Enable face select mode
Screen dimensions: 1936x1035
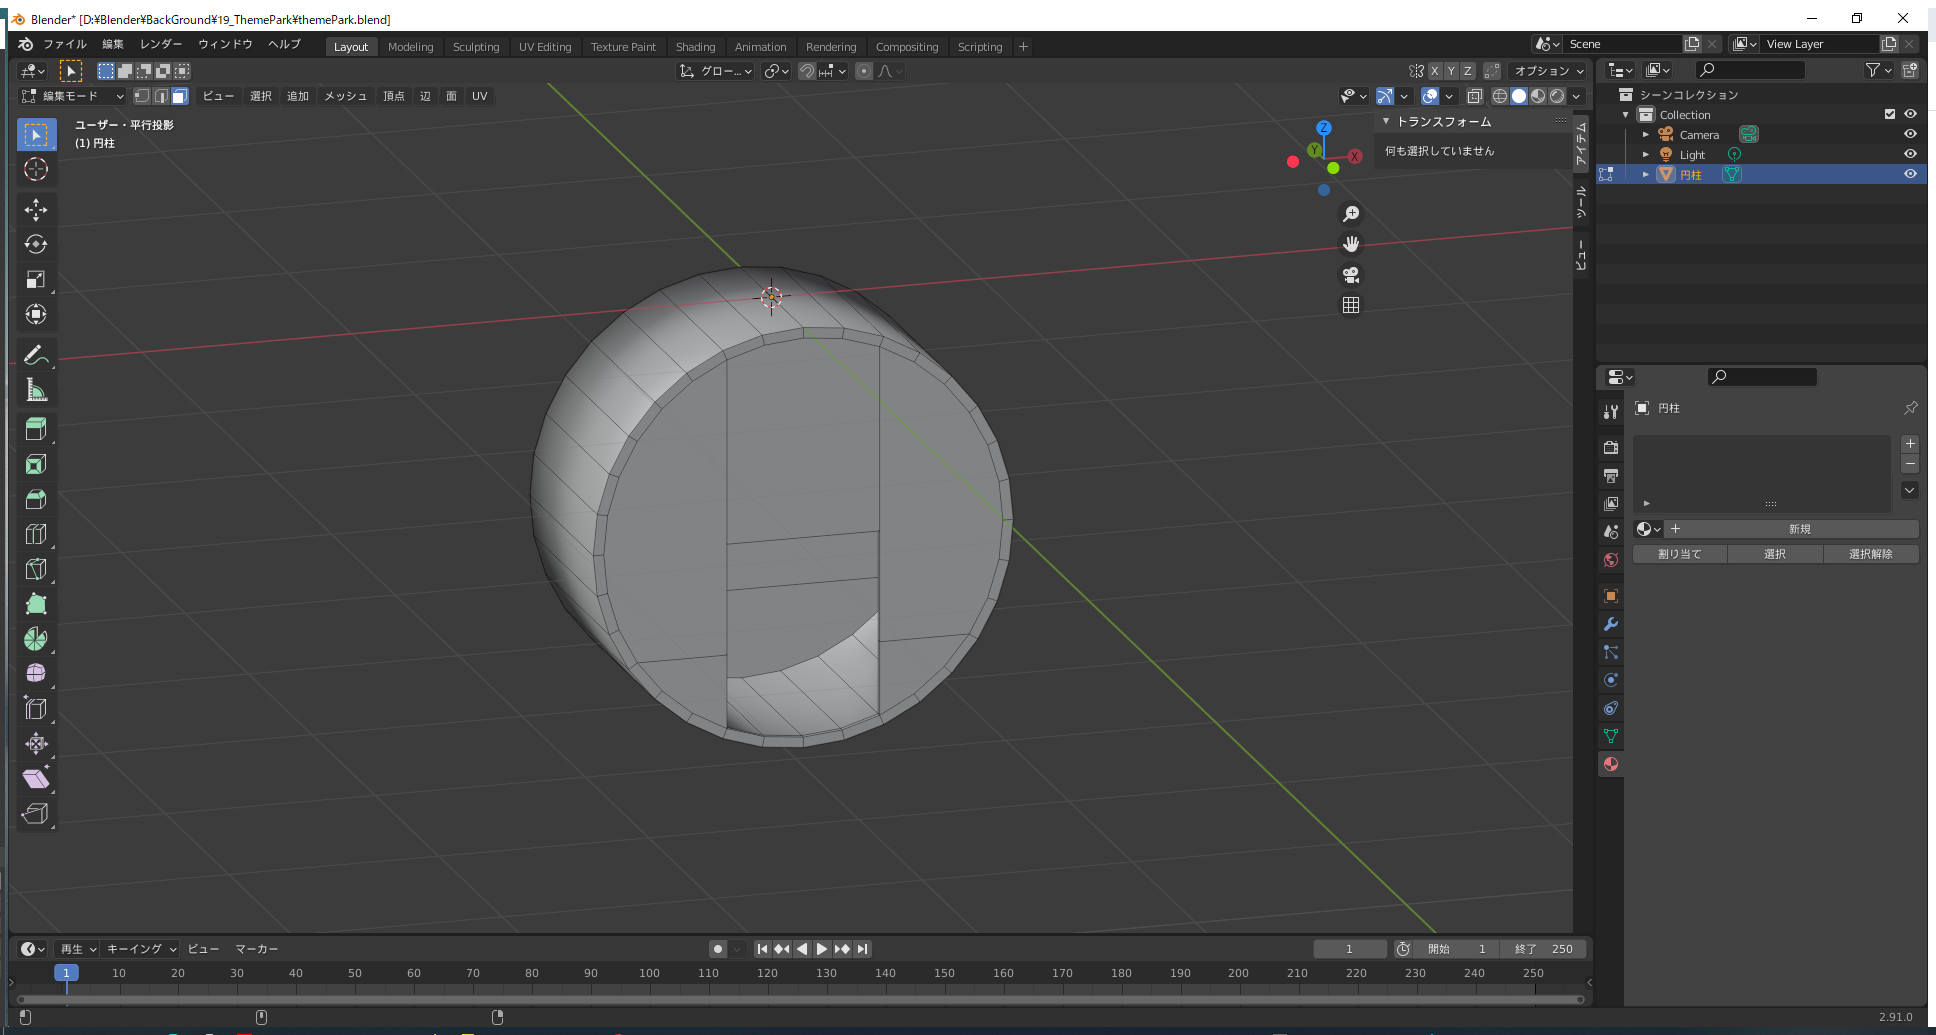click(x=180, y=96)
